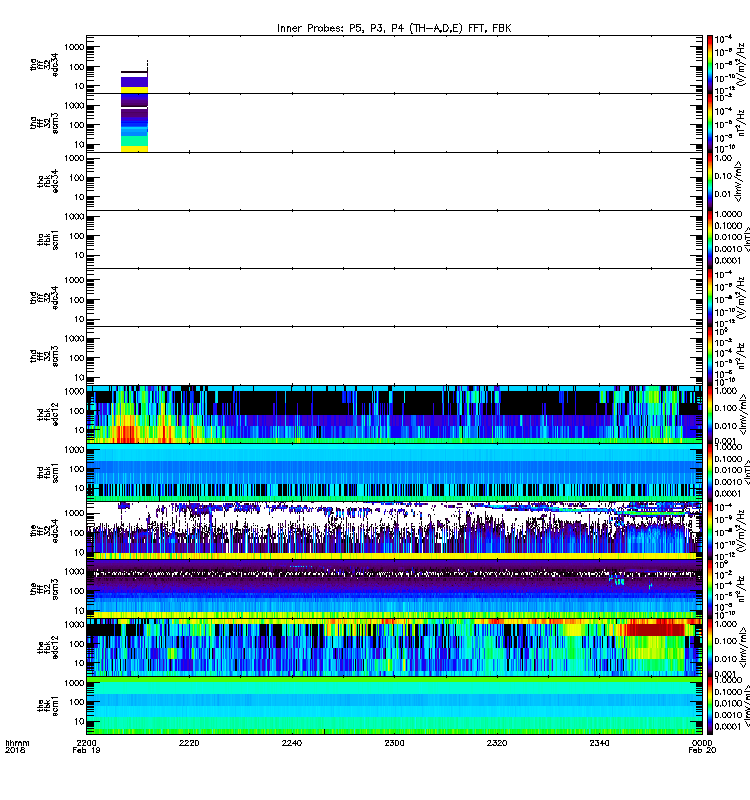This screenshot has width=750, height=800.
Task: Click the 'thd fbk edc12' panel label
Action: (48, 415)
